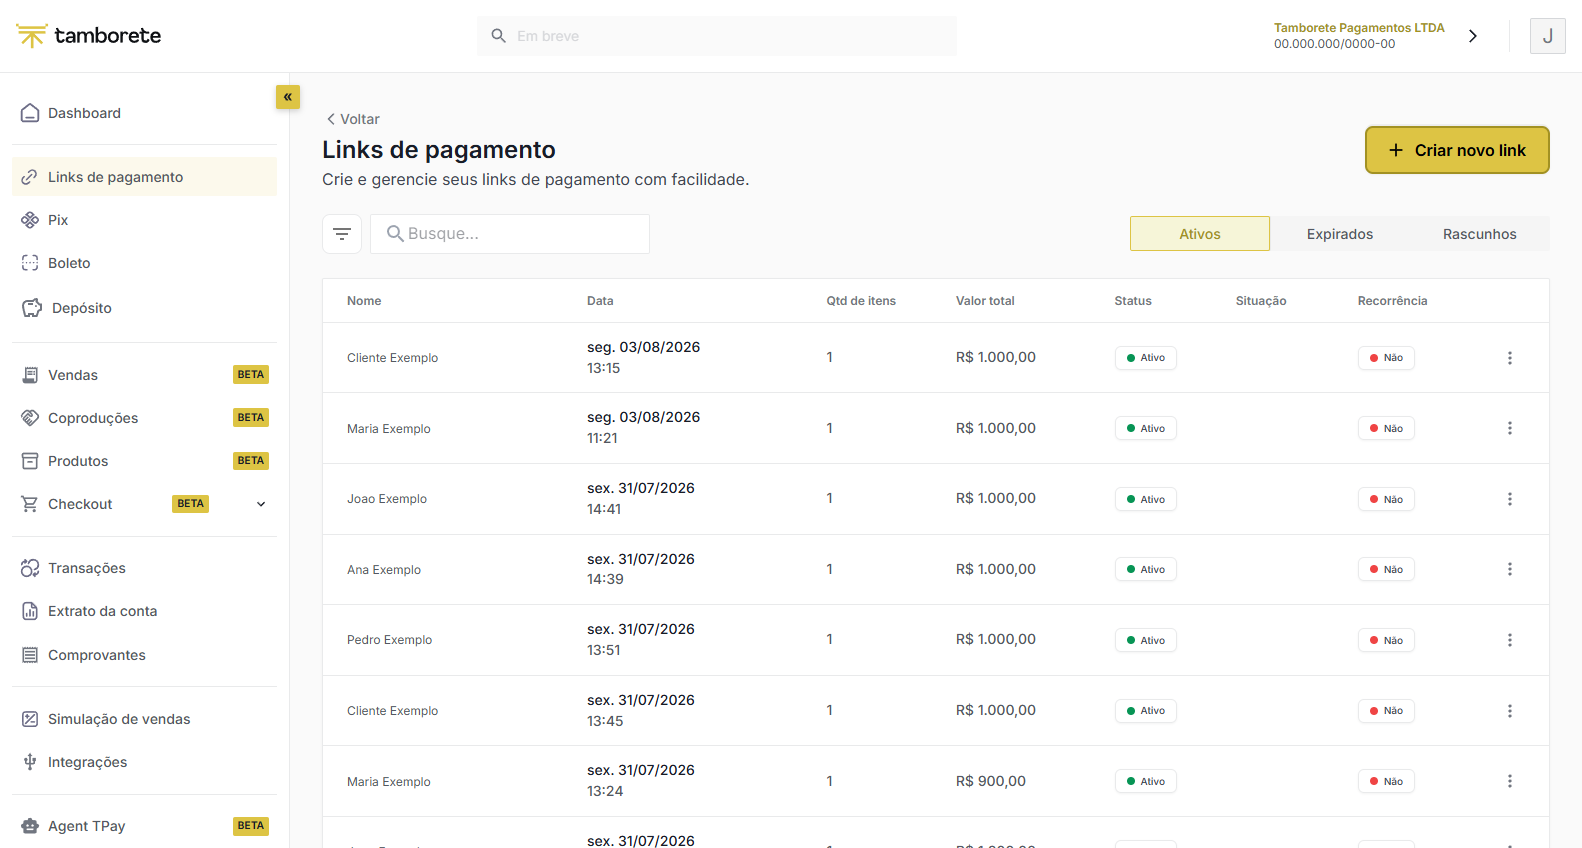Click the Transações icon

click(x=30, y=568)
